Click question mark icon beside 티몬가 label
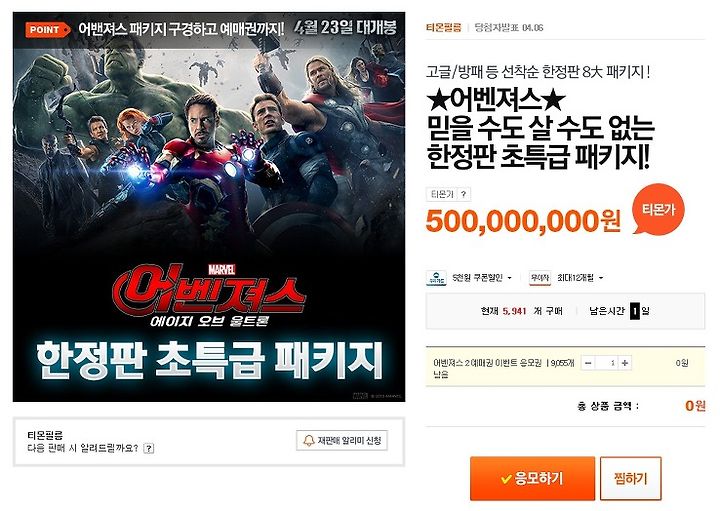The width and height of the screenshot is (720, 511). (x=464, y=195)
